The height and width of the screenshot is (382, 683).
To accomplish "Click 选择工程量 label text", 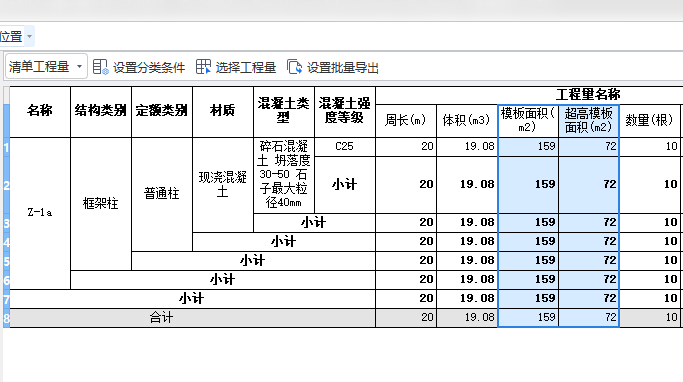I will (x=246, y=68).
